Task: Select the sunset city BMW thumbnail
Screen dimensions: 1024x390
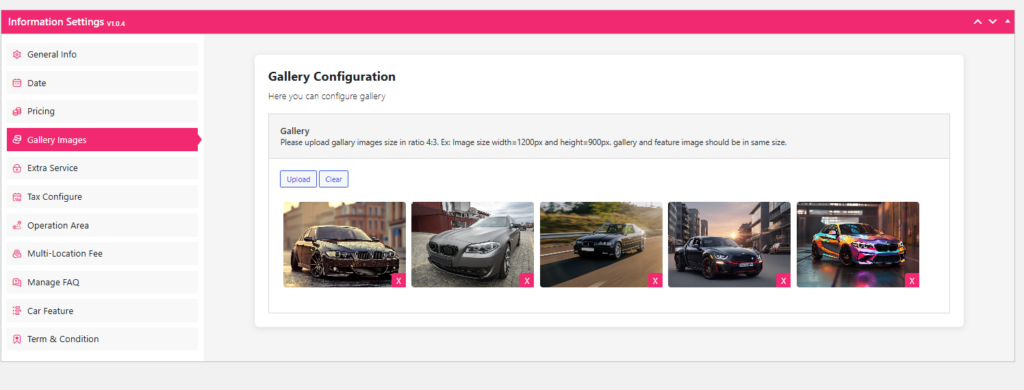Action: (x=729, y=244)
